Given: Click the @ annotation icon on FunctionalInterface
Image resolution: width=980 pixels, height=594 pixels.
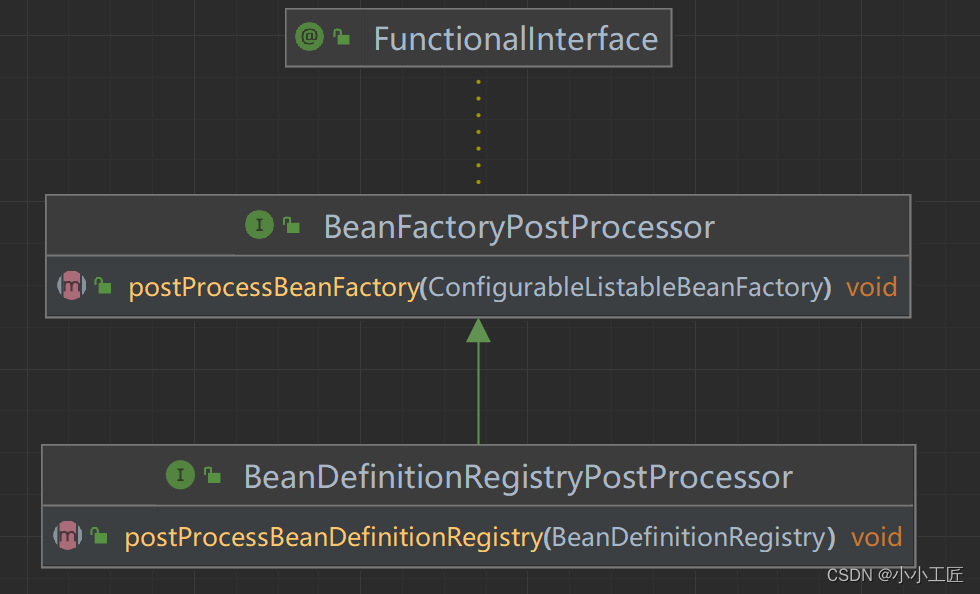Looking at the screenshot, I should [x=310, y=37].
